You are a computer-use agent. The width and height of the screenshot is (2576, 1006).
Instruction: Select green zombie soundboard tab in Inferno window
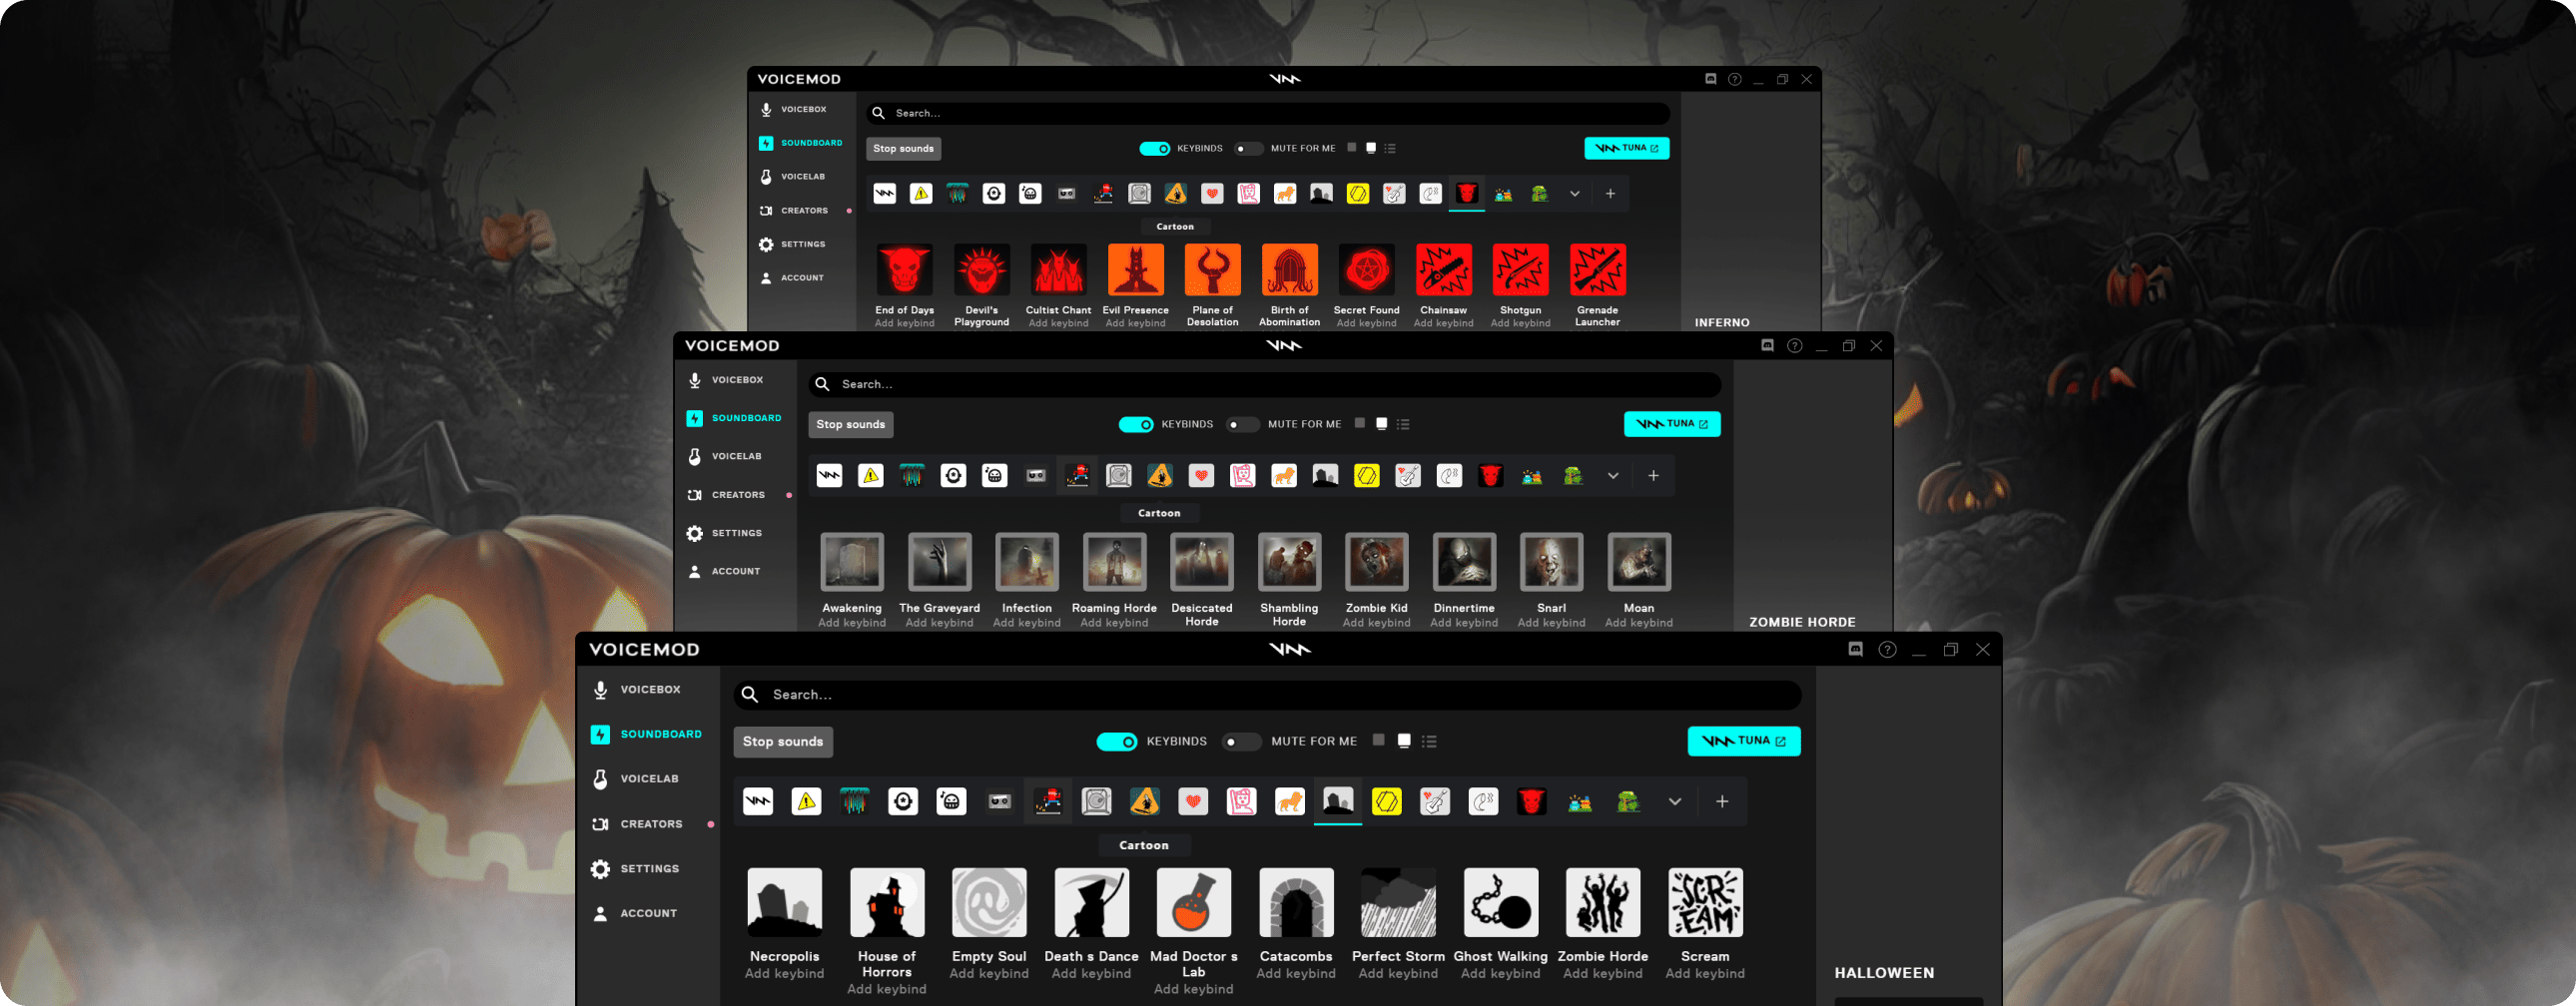click(1540, 194)
